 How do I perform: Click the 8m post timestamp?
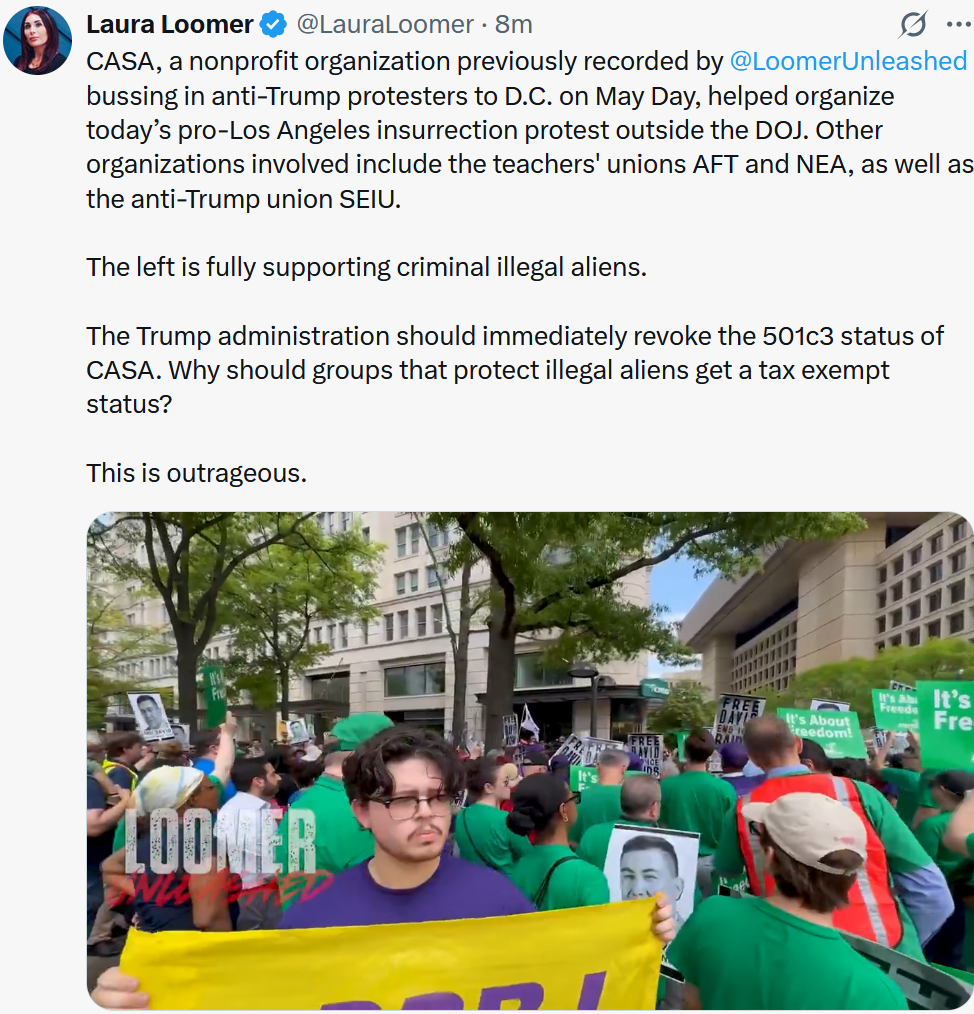click(514, 25)
